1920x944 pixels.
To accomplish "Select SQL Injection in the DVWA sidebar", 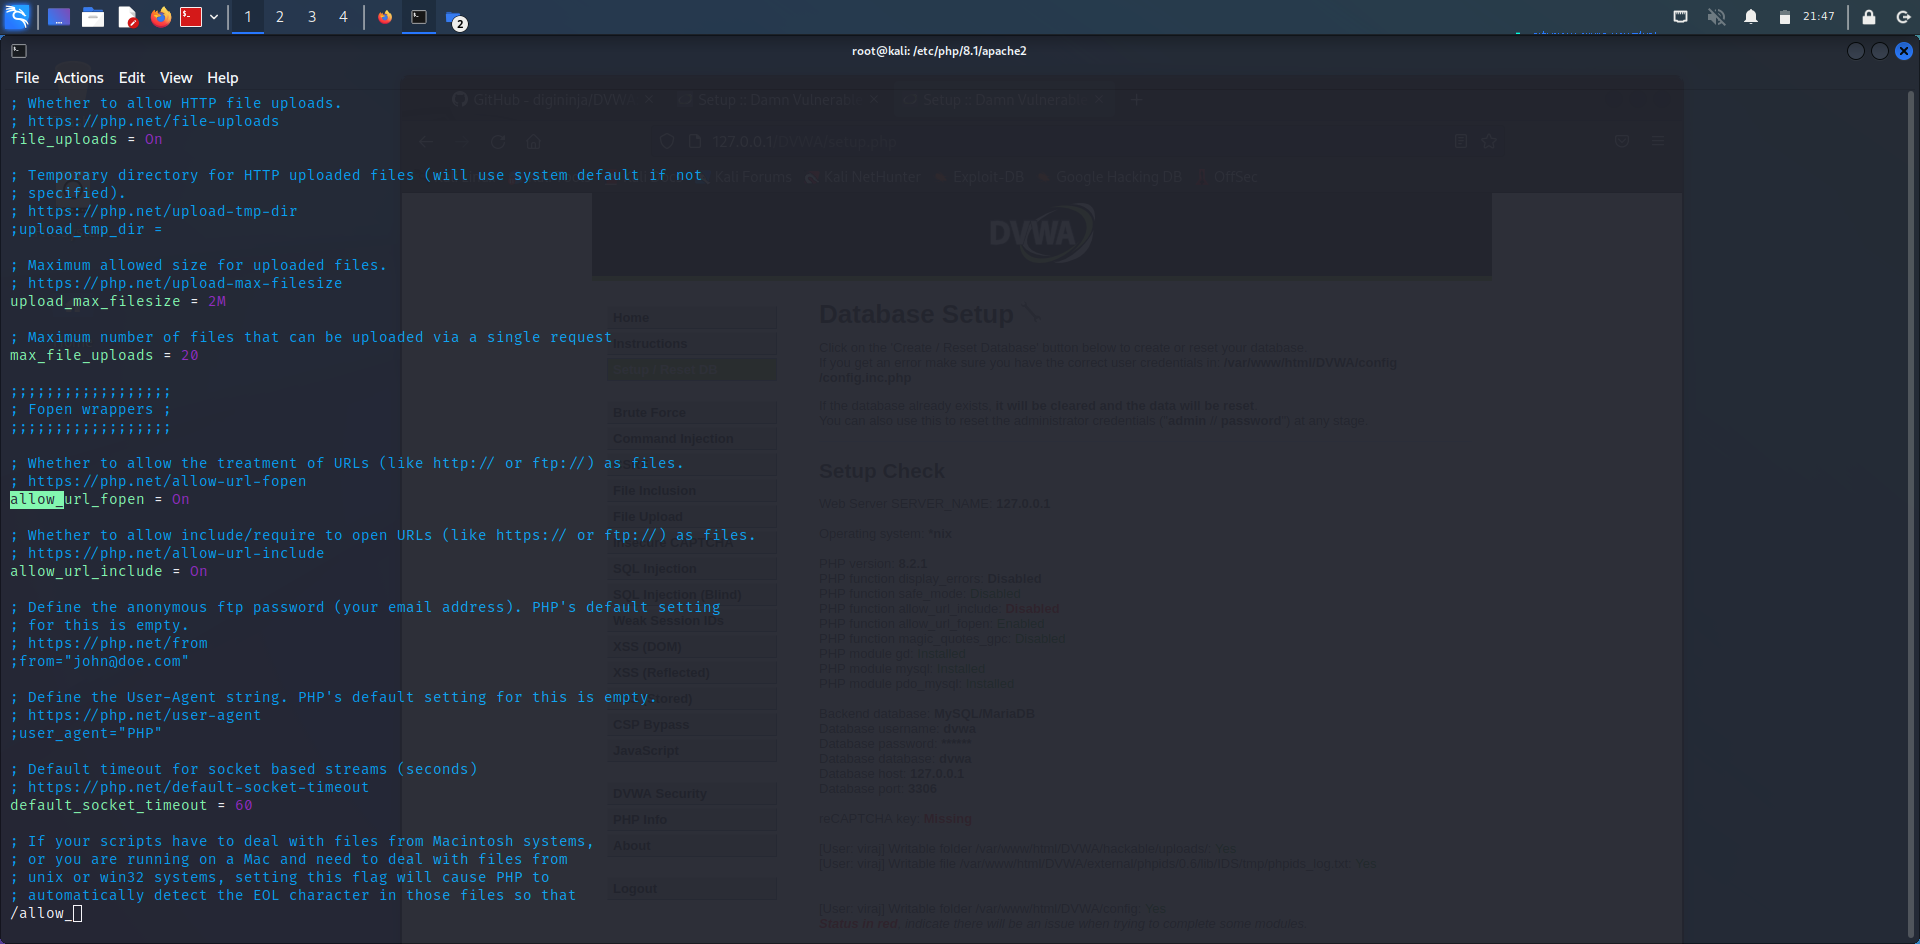I will (654, 568).
